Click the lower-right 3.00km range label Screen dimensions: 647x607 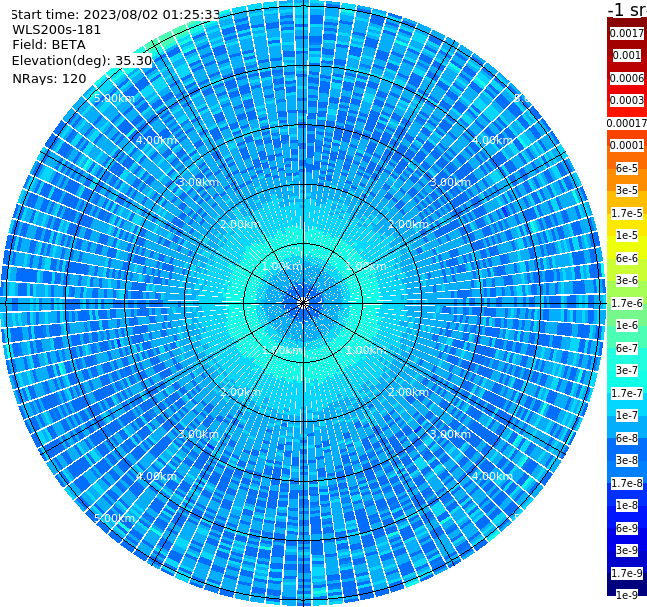pyautogui.click(x=450, y=434)
